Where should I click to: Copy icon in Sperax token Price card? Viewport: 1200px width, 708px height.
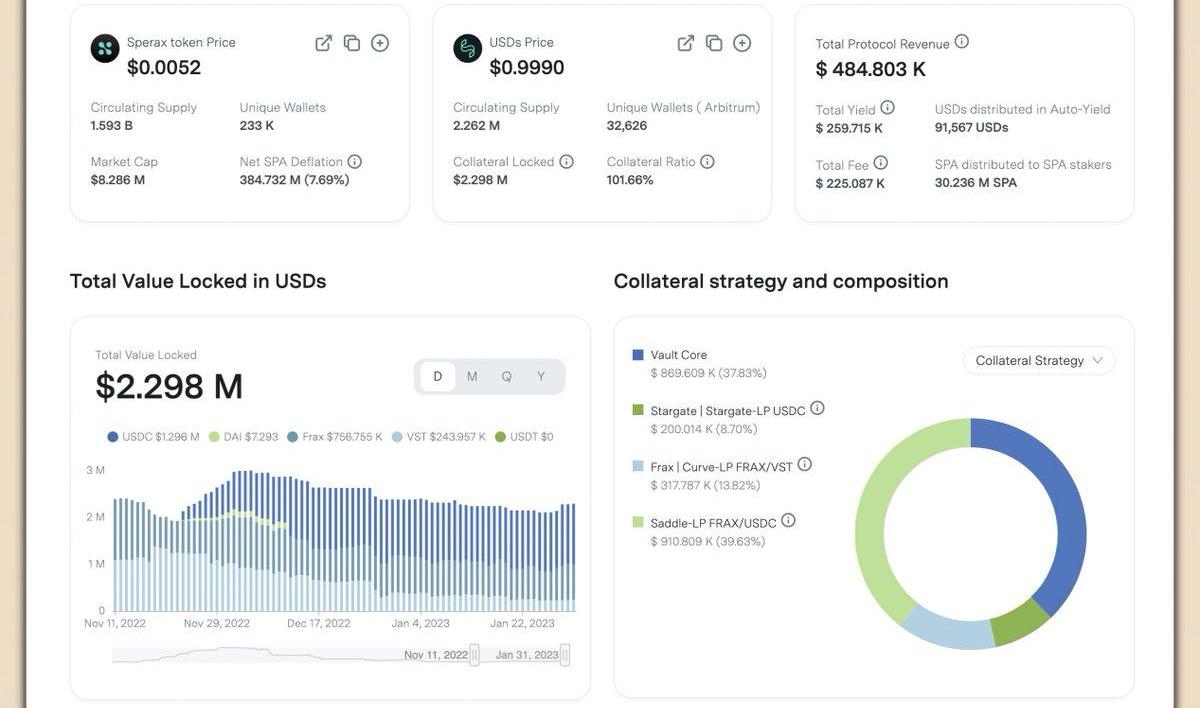[352, 43]
